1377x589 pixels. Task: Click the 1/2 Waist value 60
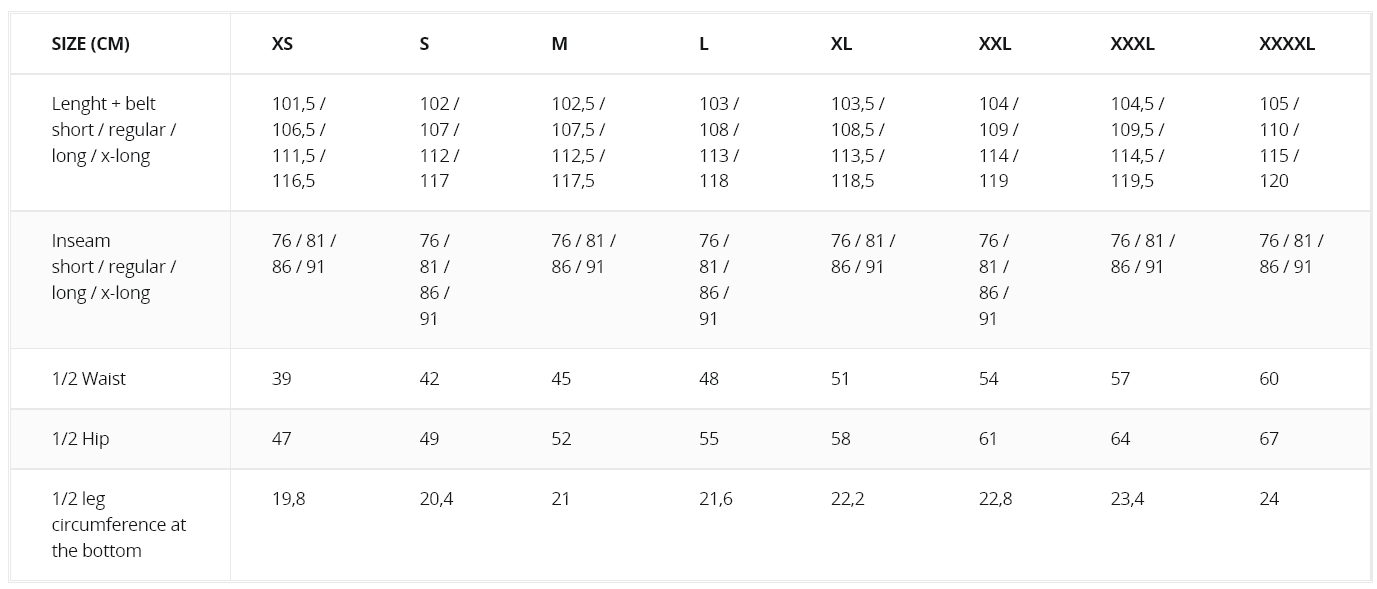1269,379
